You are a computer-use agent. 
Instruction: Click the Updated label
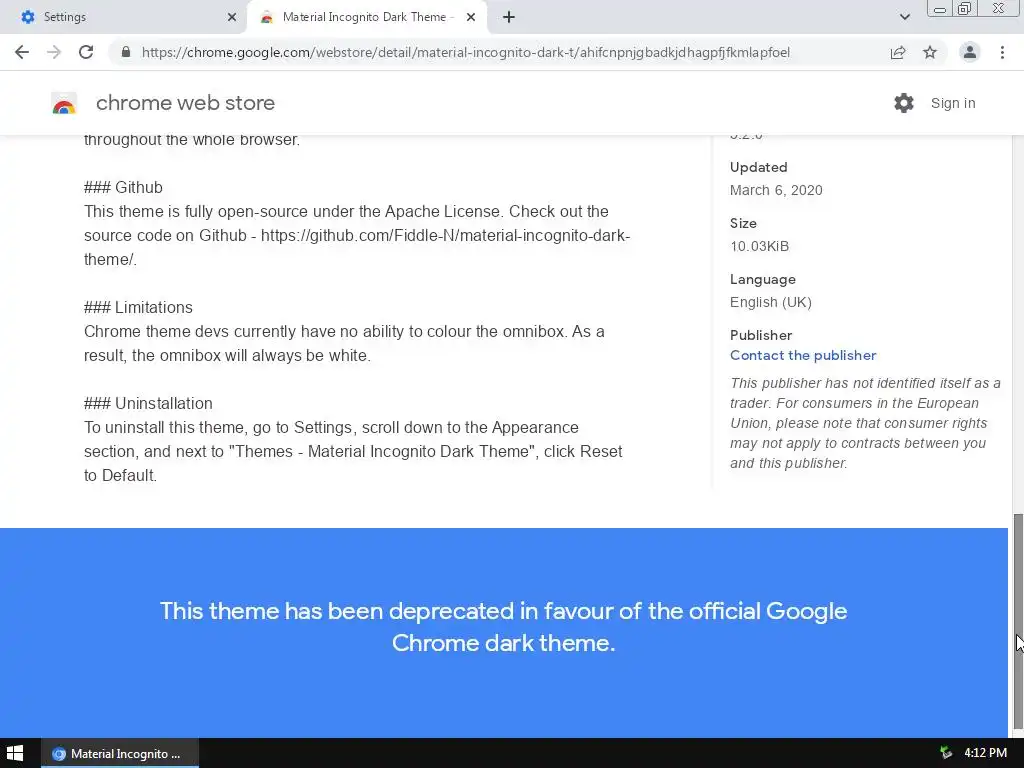tap(758, 167)
